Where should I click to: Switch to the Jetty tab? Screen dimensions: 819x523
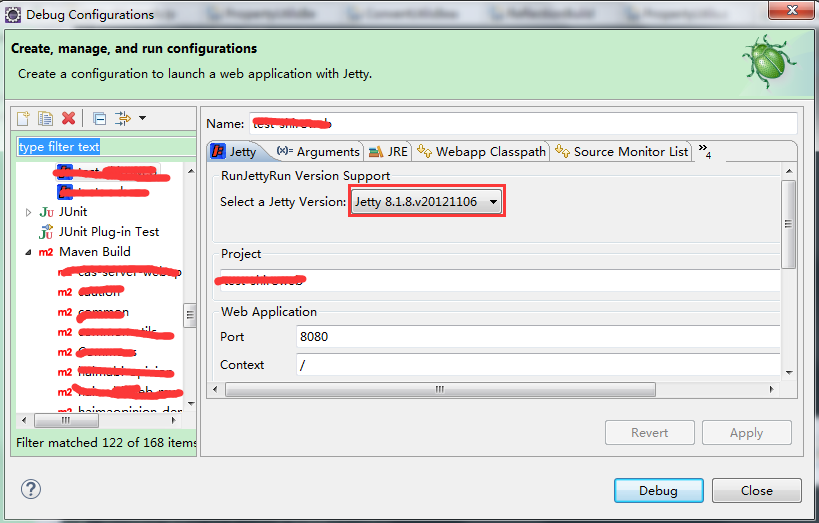[235, 152]
